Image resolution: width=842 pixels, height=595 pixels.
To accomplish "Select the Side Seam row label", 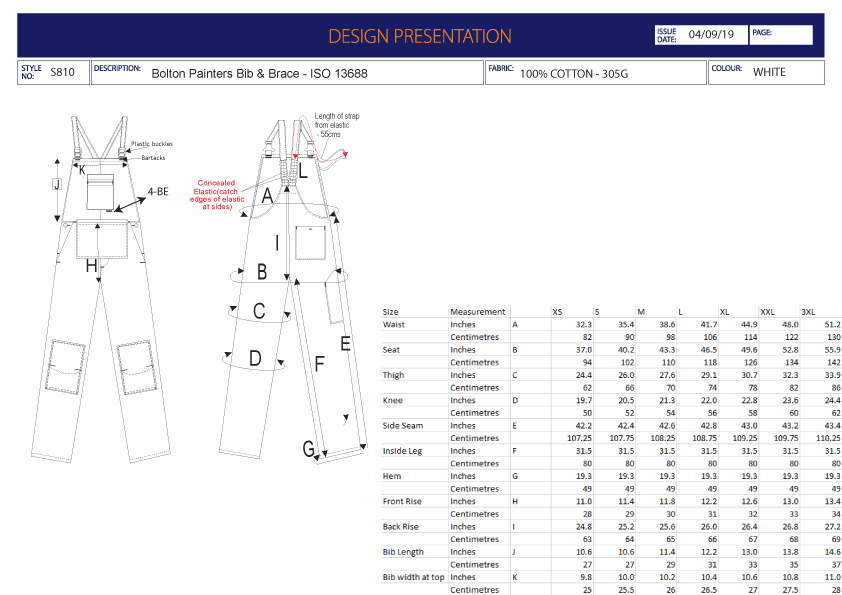I will pyautogui.click(x=403, y=425).
